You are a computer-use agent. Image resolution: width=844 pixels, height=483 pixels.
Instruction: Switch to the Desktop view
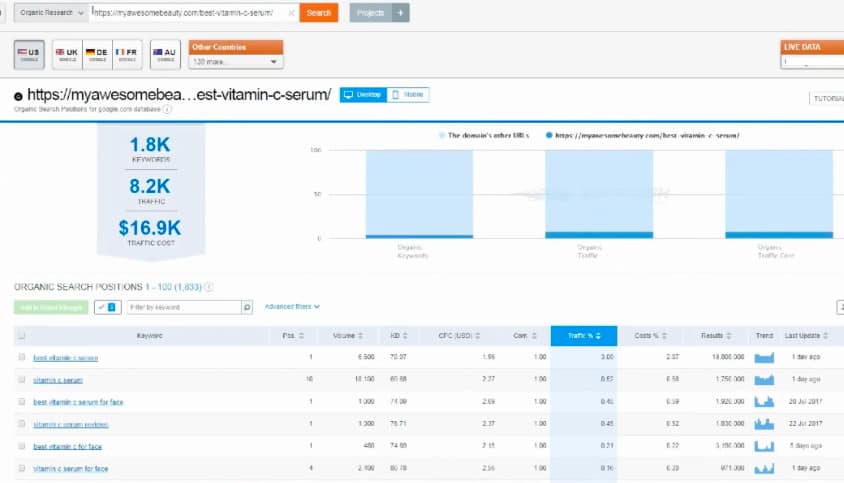(363, 95)
